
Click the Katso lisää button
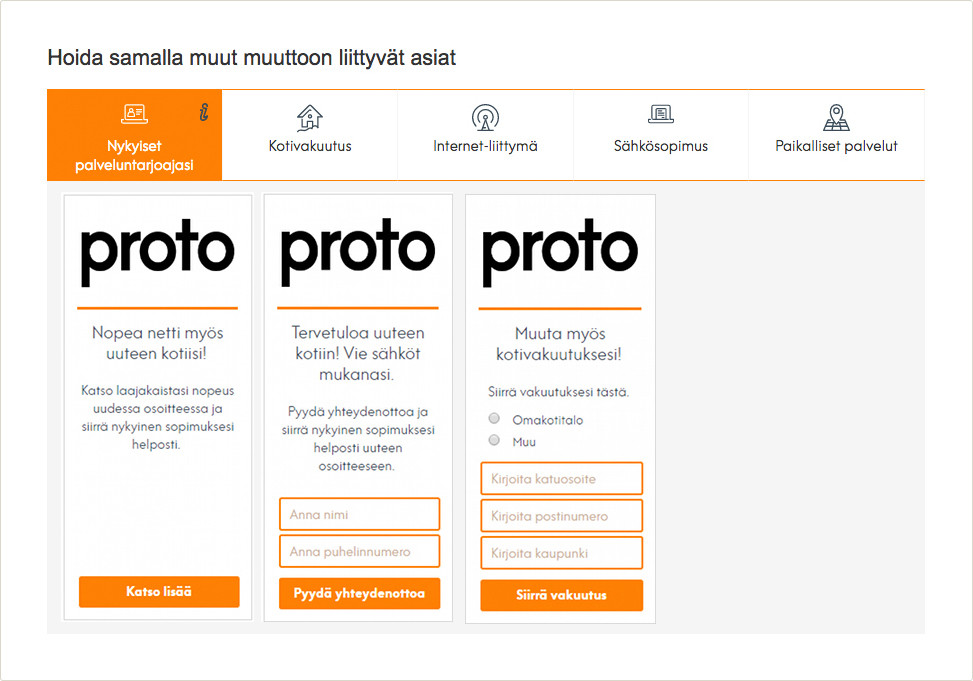click(x=159, y=592)
